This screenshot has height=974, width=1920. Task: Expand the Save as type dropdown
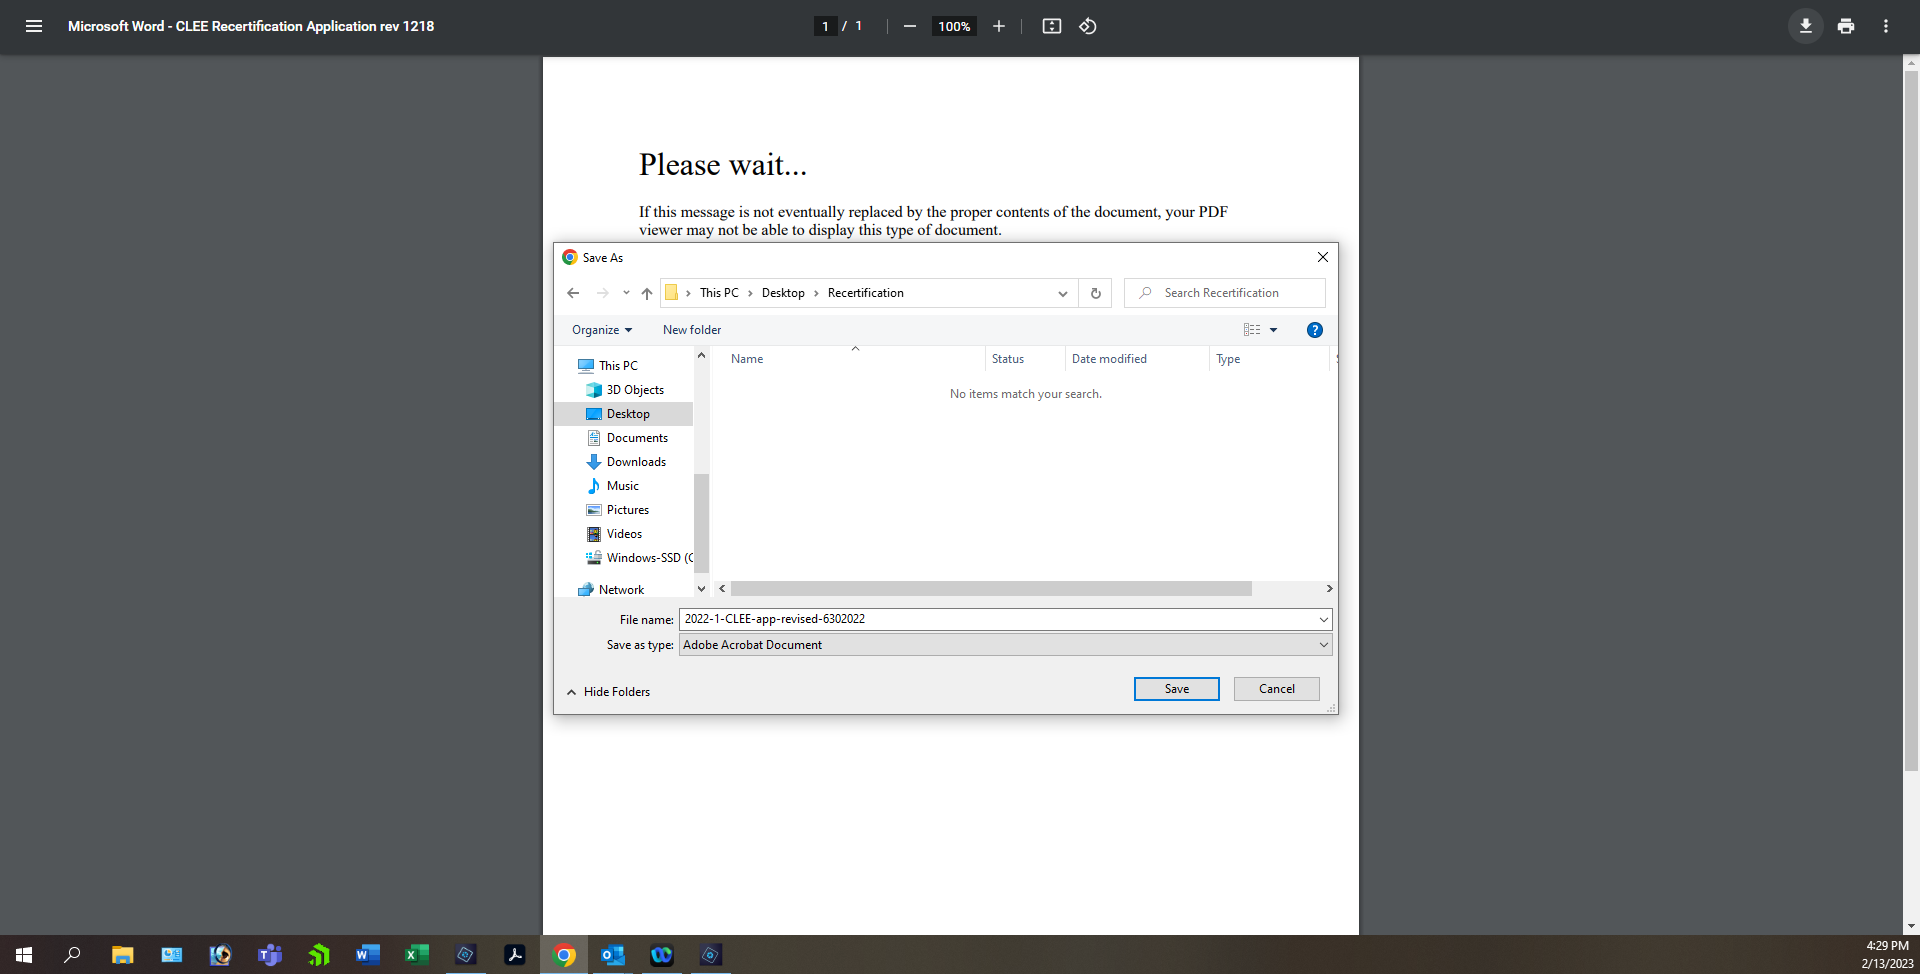1323,645
